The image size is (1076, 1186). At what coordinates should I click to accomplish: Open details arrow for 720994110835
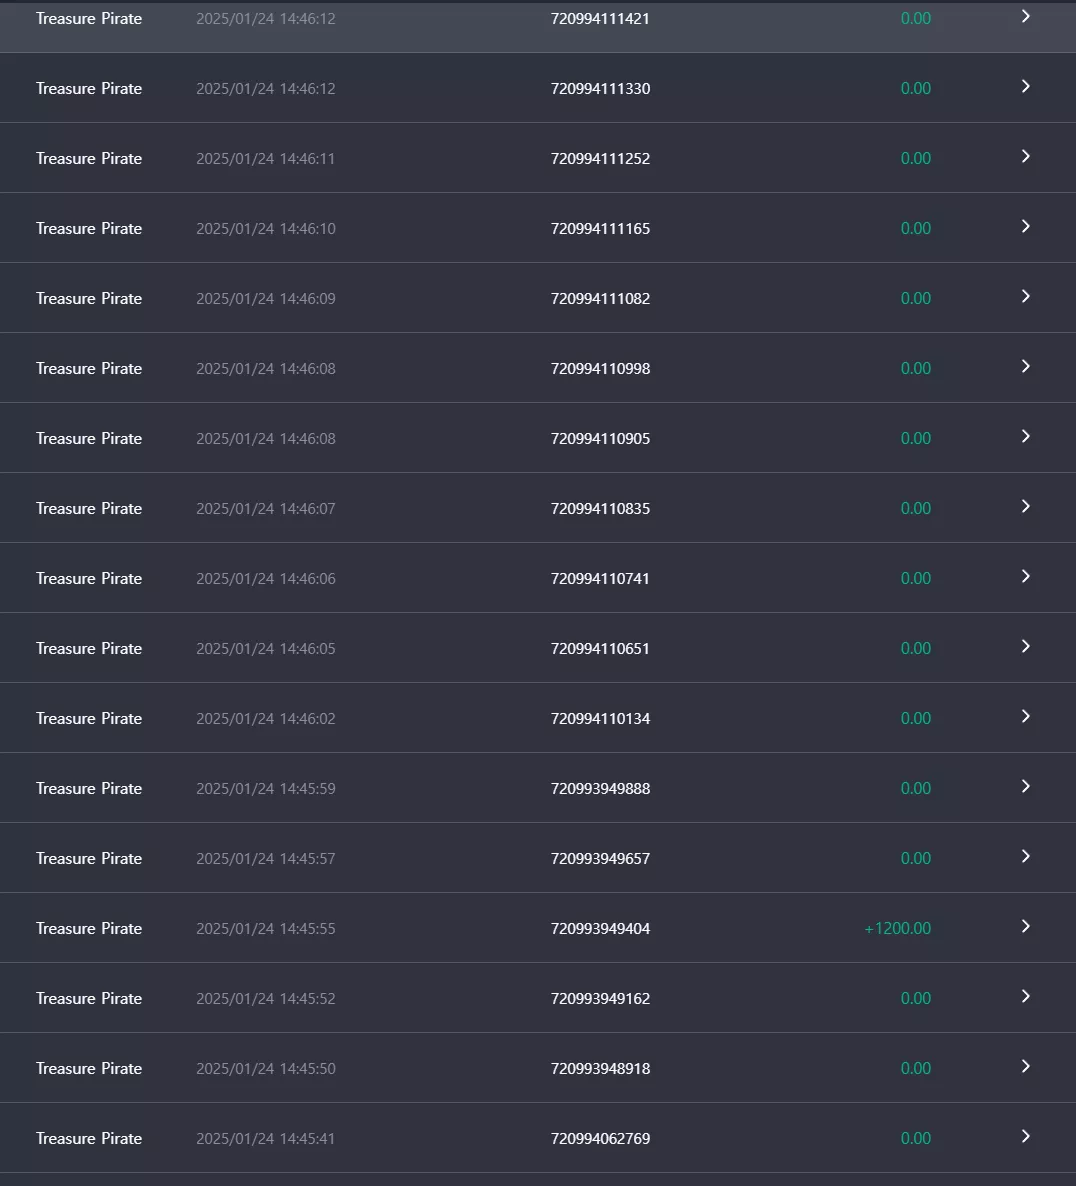click(1025, 506)
